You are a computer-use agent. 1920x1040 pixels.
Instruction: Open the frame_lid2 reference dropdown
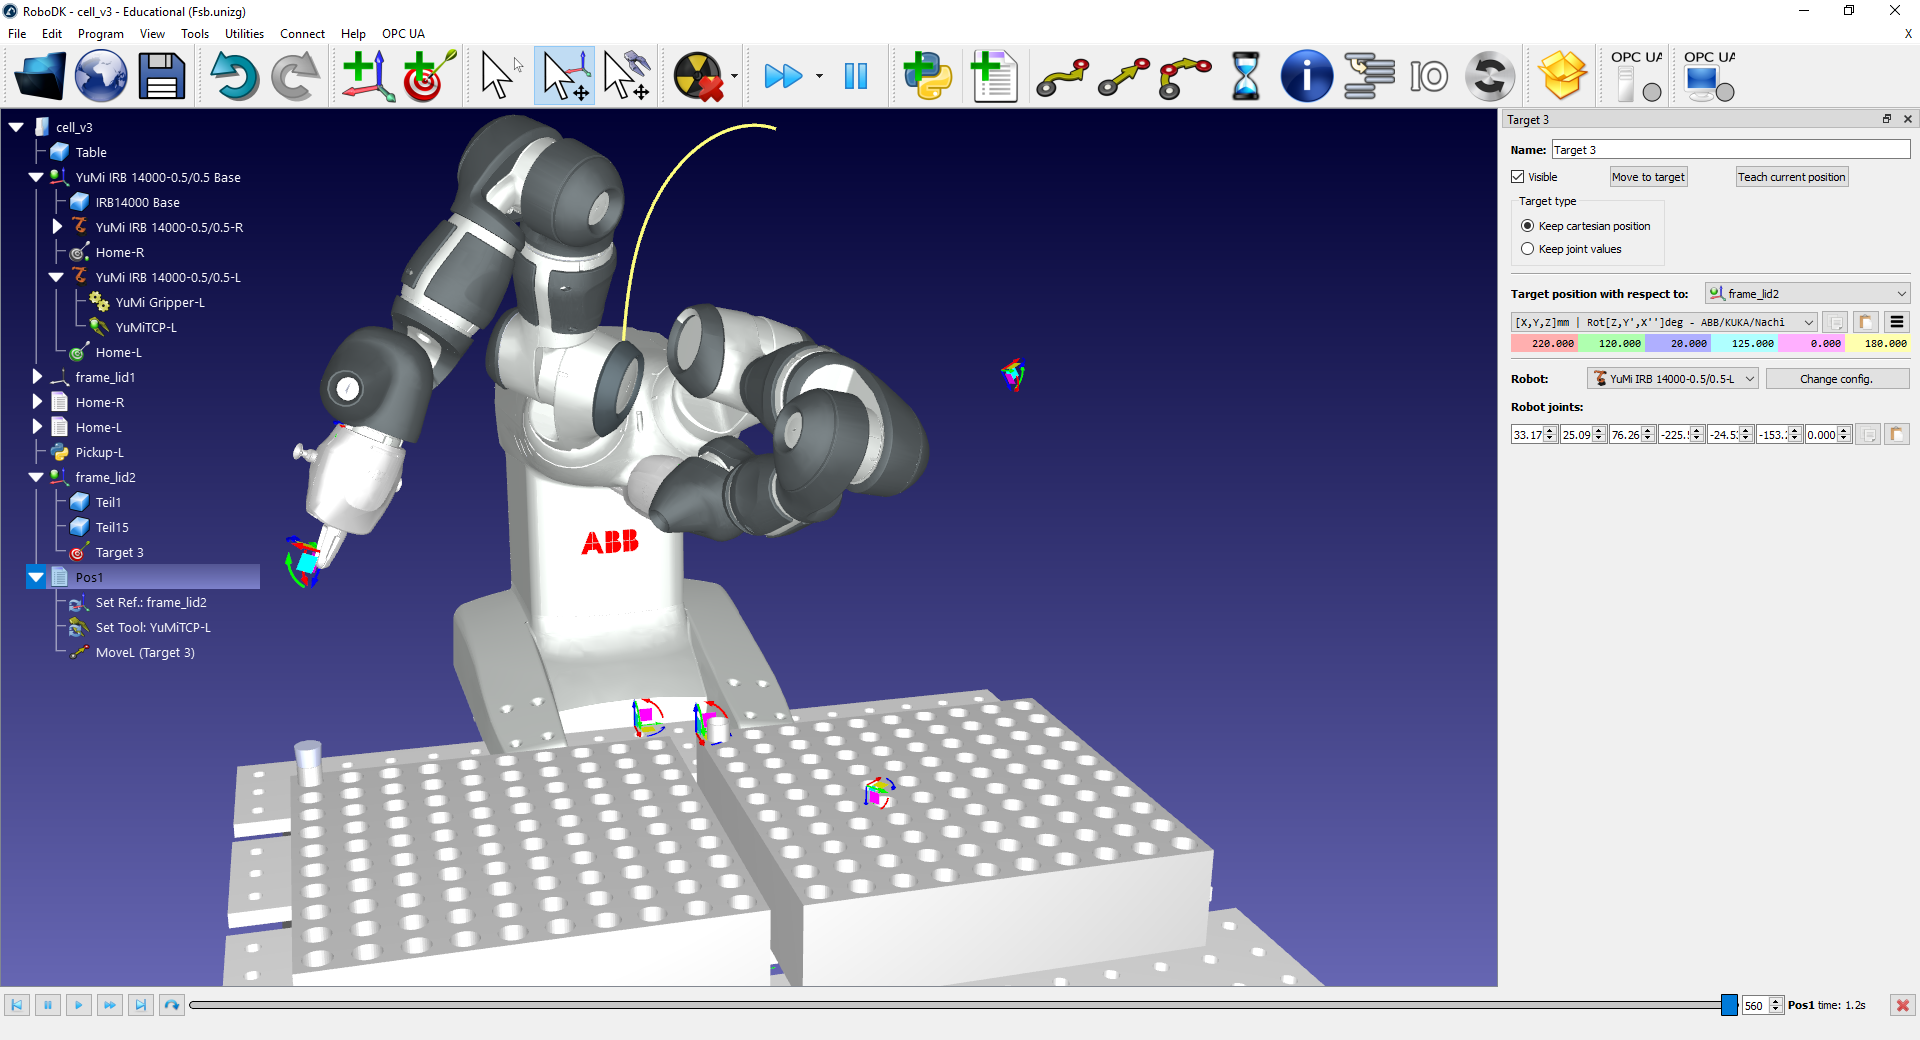1807,294
